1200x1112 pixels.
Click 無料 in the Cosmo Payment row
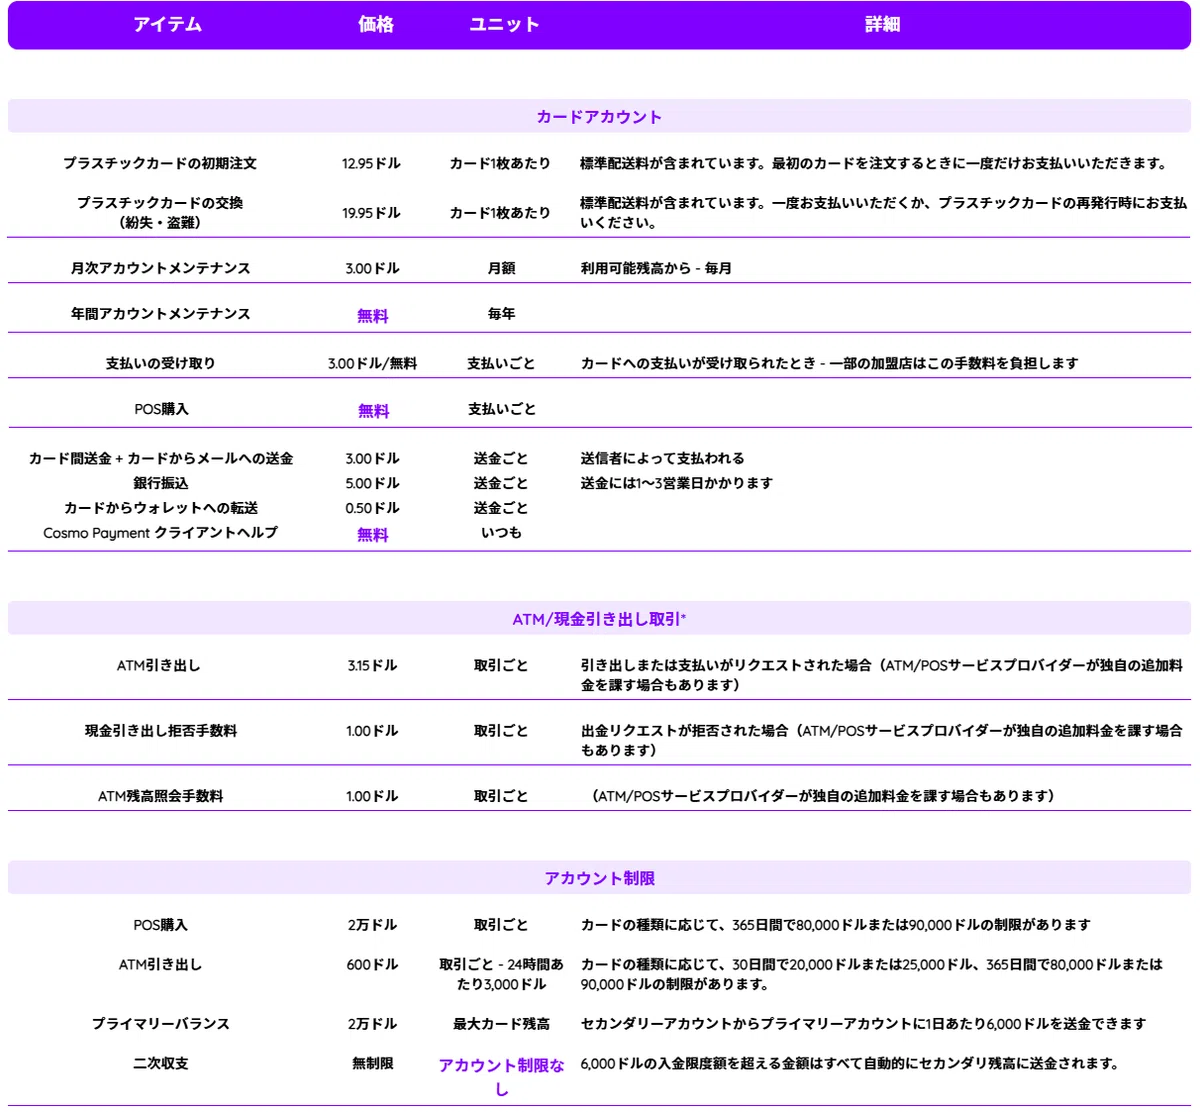pyautogui.click(x=372, y=534)
